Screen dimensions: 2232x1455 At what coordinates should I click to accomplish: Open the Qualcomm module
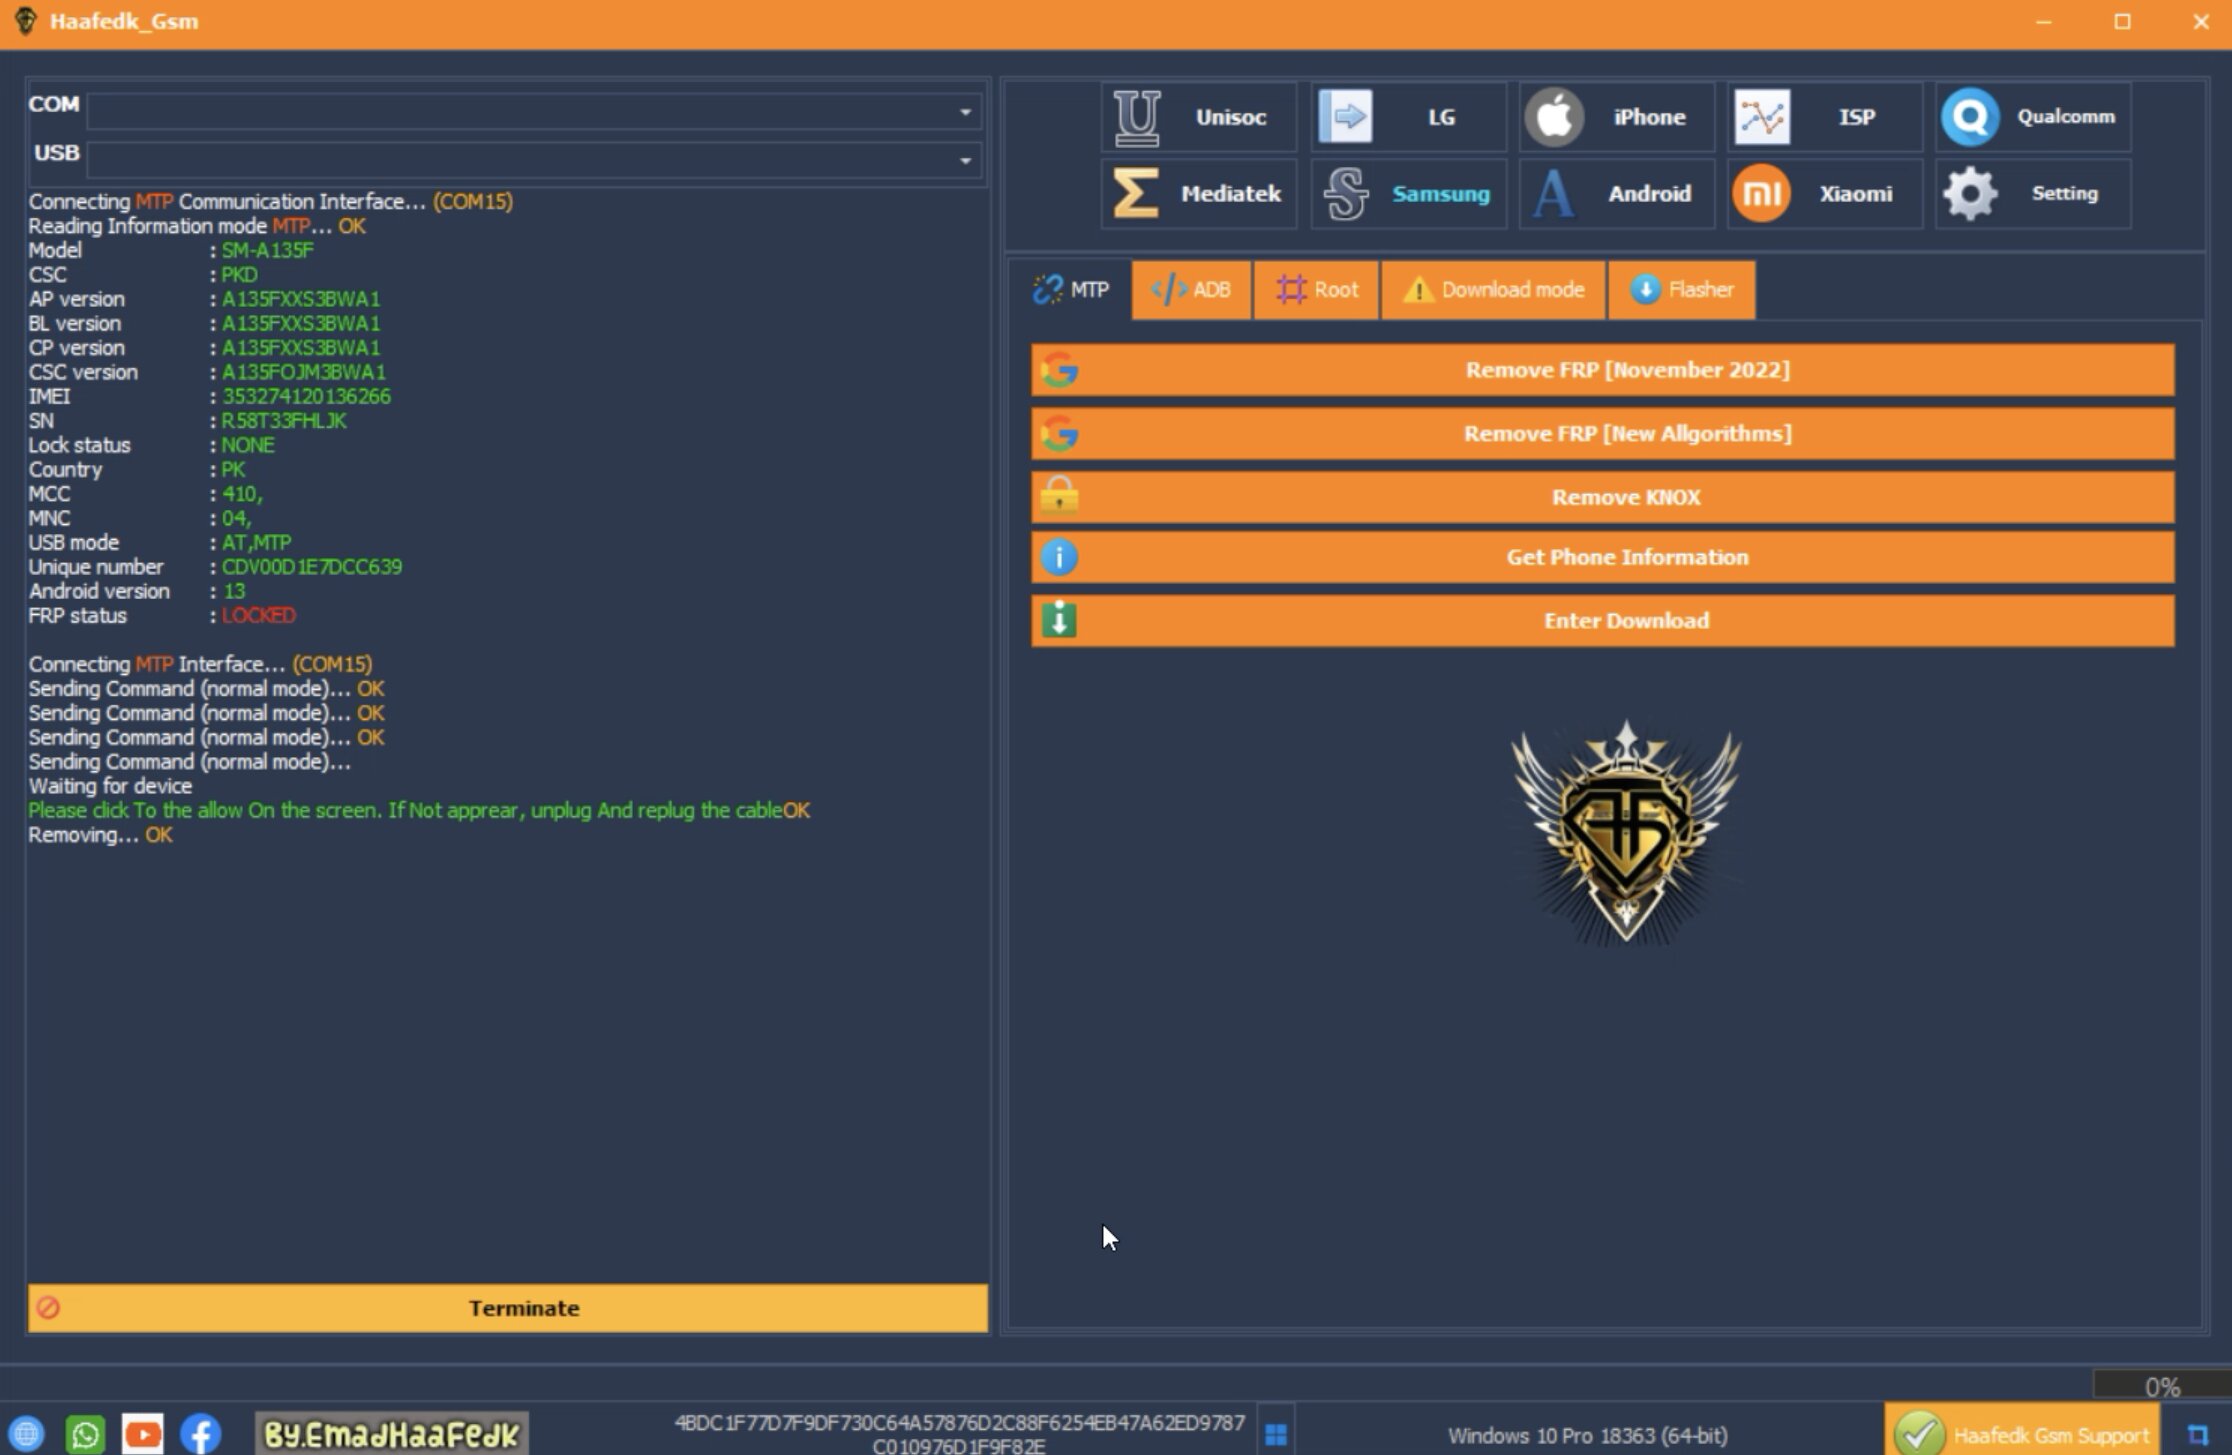pos(2033,117)
